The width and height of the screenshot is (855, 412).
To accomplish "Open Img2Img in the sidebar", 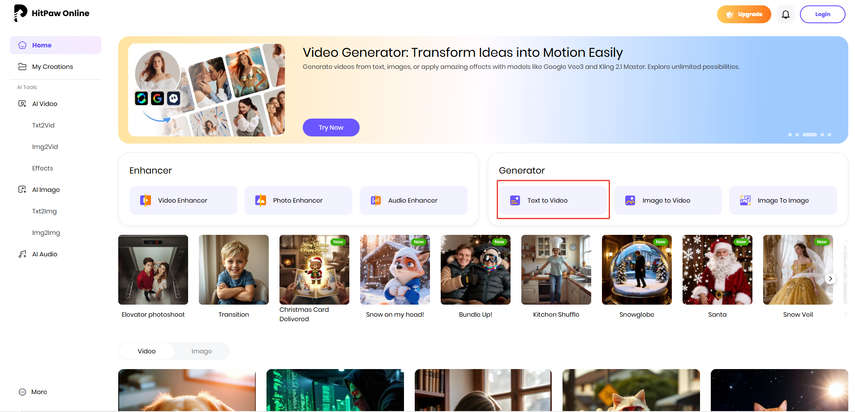I will pyautogui.click(x=46, y=233).
